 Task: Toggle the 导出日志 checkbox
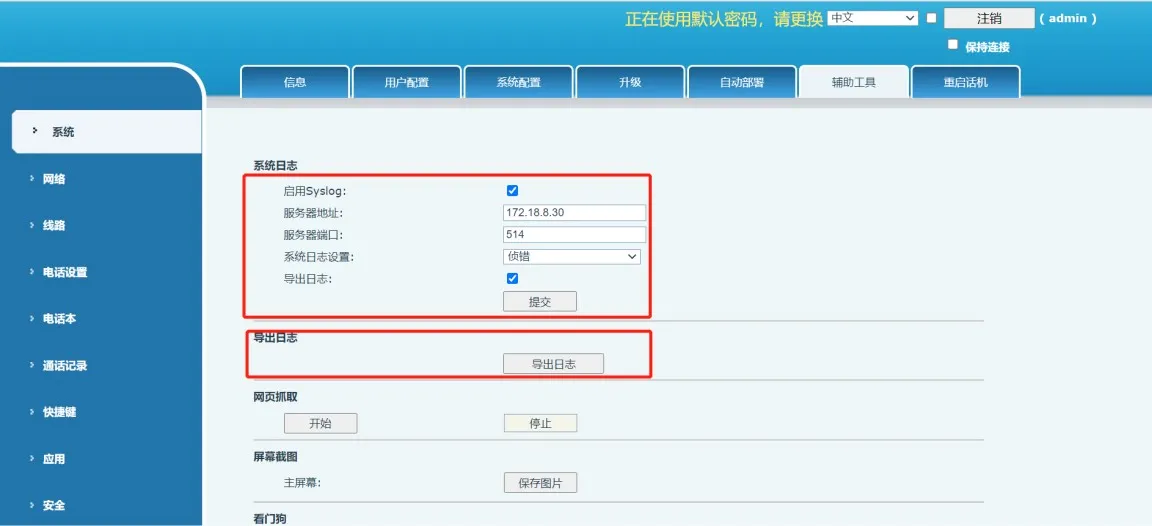point(513,279)
